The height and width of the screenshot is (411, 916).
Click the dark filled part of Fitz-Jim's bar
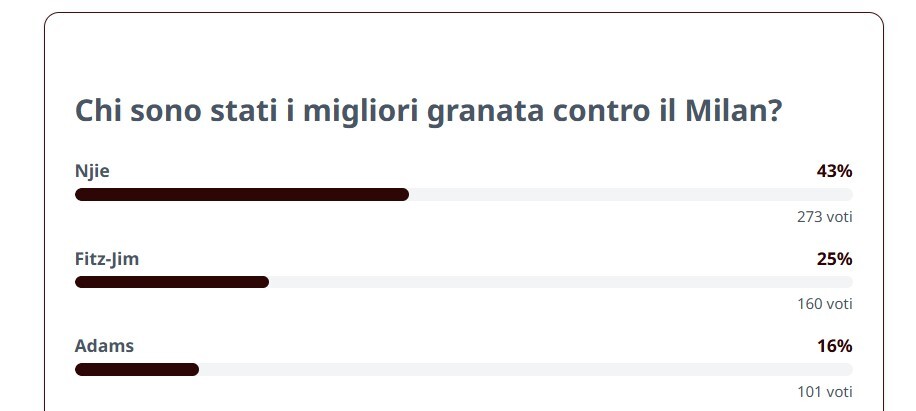coord(172,282)
